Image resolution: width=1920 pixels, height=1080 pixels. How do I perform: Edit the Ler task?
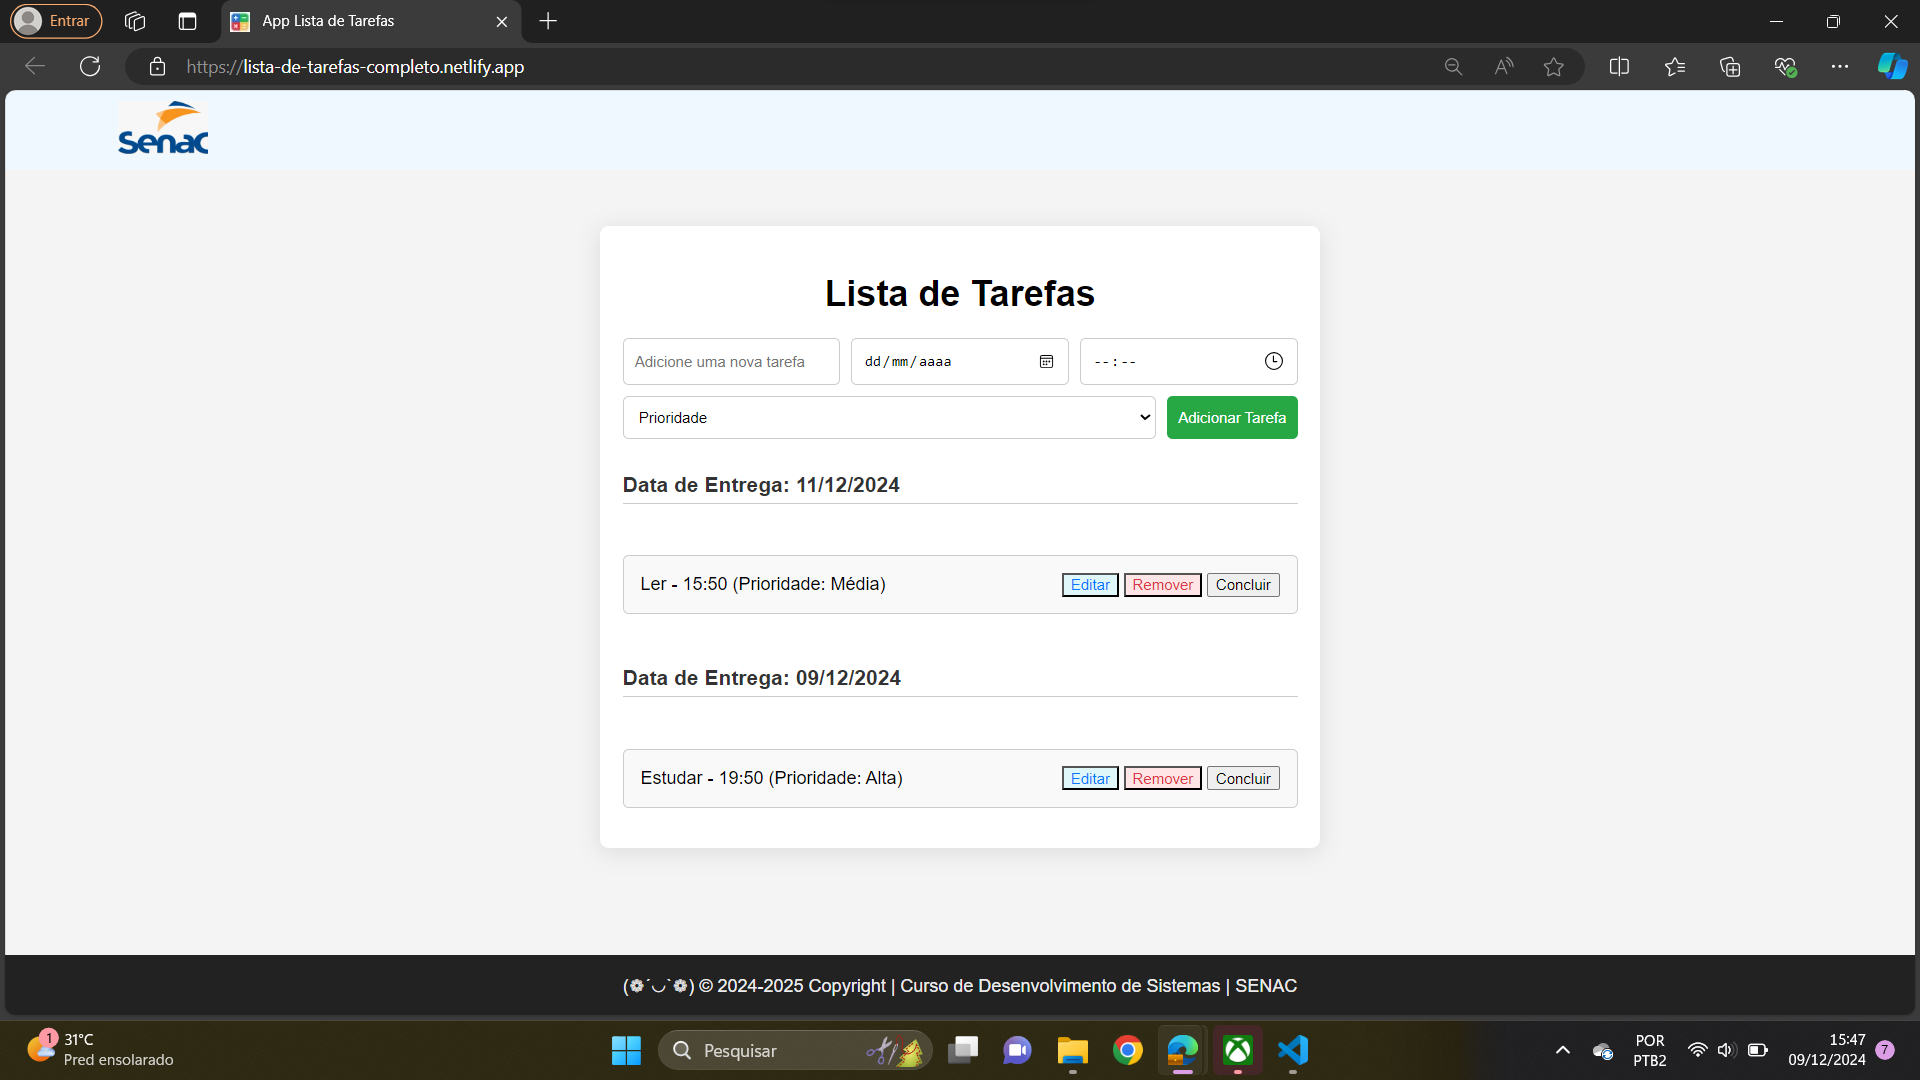(x=1090, y=585)
